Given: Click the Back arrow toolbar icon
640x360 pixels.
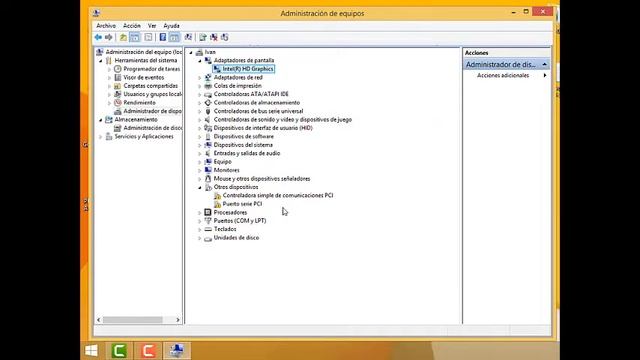Looking at the screenshot, I should click(98, 38).
